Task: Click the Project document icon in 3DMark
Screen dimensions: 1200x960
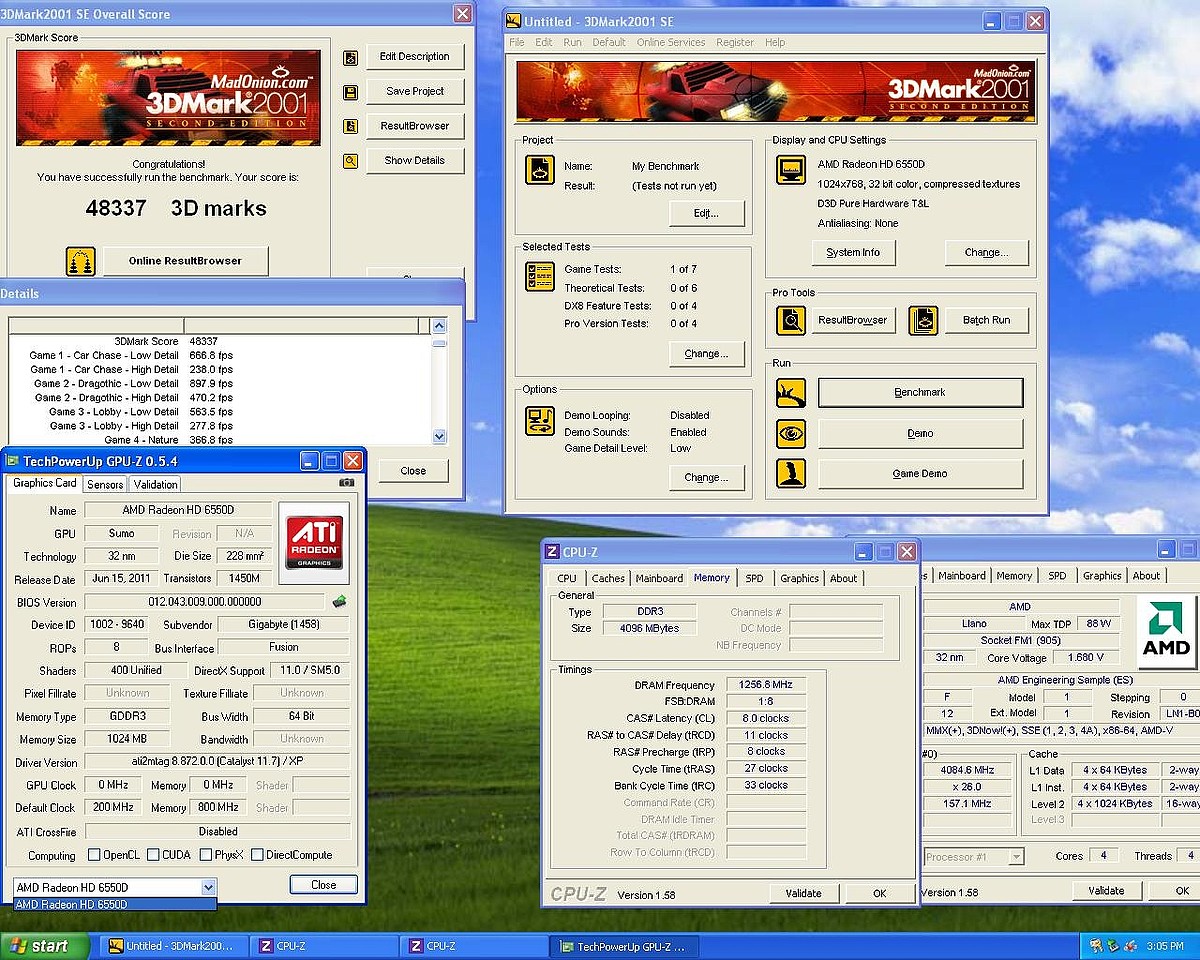Action: pyautogui.click(x=540, y=169)
